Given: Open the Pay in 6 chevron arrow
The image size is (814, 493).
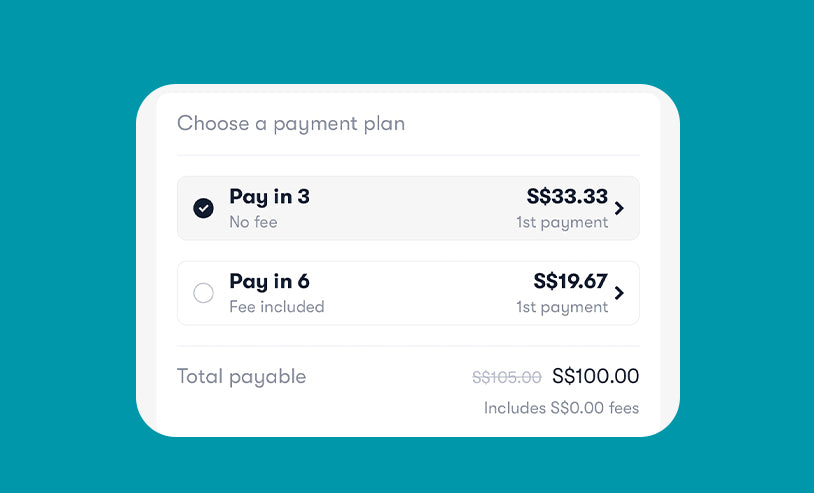Looking at the screenshot, I should (619, 293).
